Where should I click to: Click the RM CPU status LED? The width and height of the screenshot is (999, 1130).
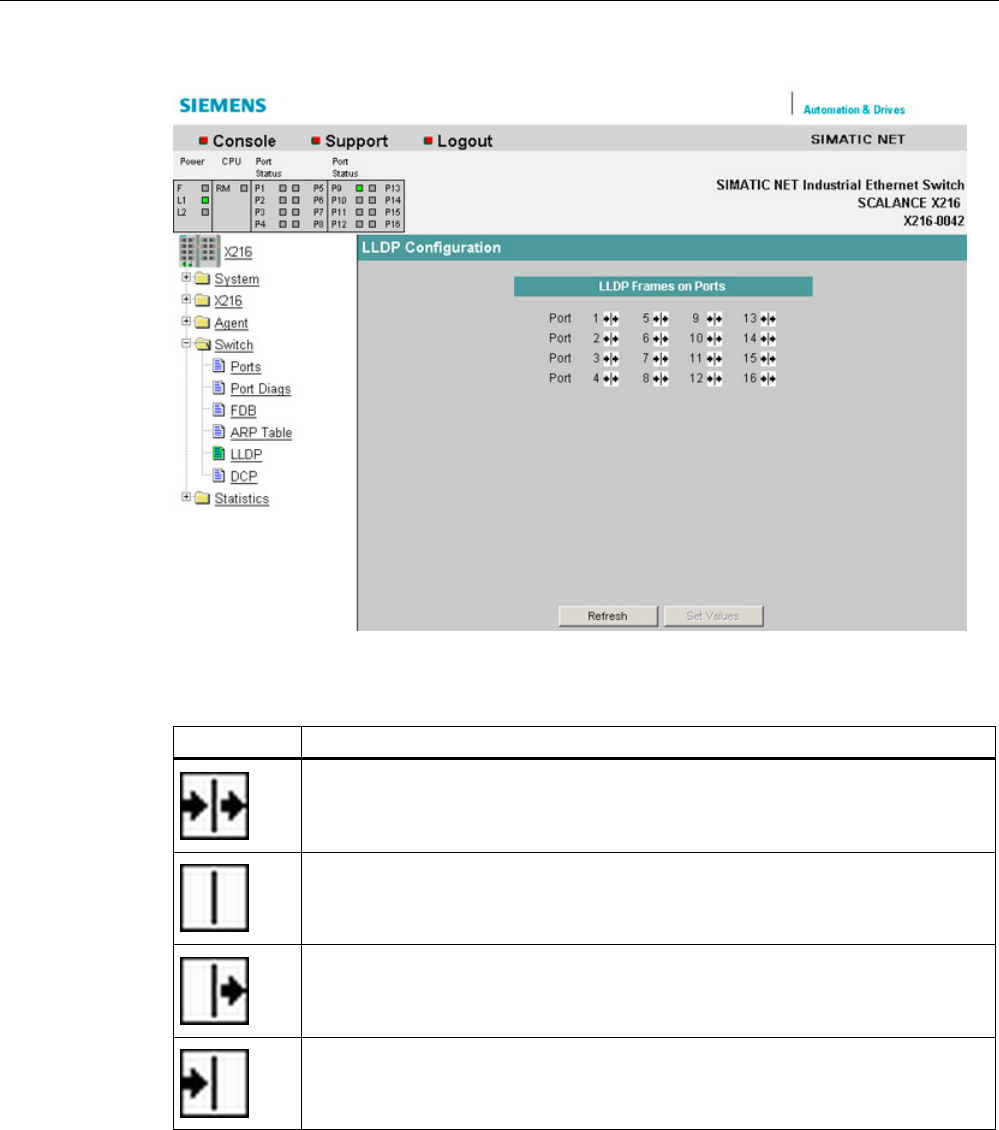(244, 188)
